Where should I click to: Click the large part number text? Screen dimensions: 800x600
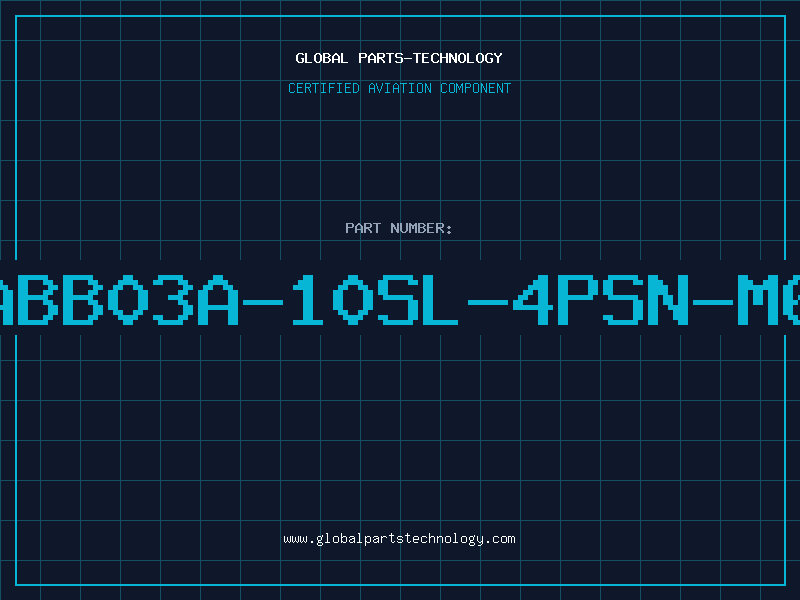[400, 300]
